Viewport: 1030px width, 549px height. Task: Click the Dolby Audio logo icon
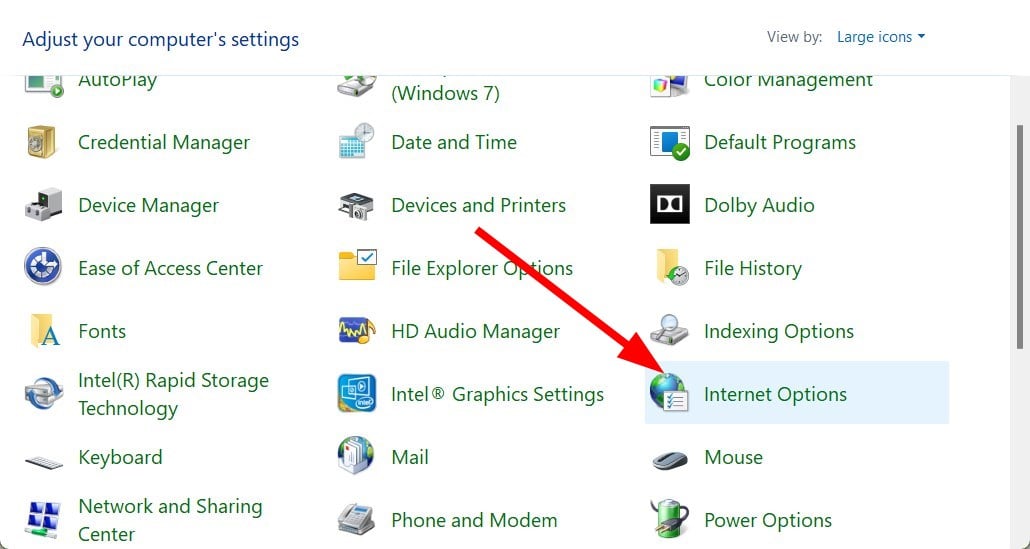click(669, 204)
